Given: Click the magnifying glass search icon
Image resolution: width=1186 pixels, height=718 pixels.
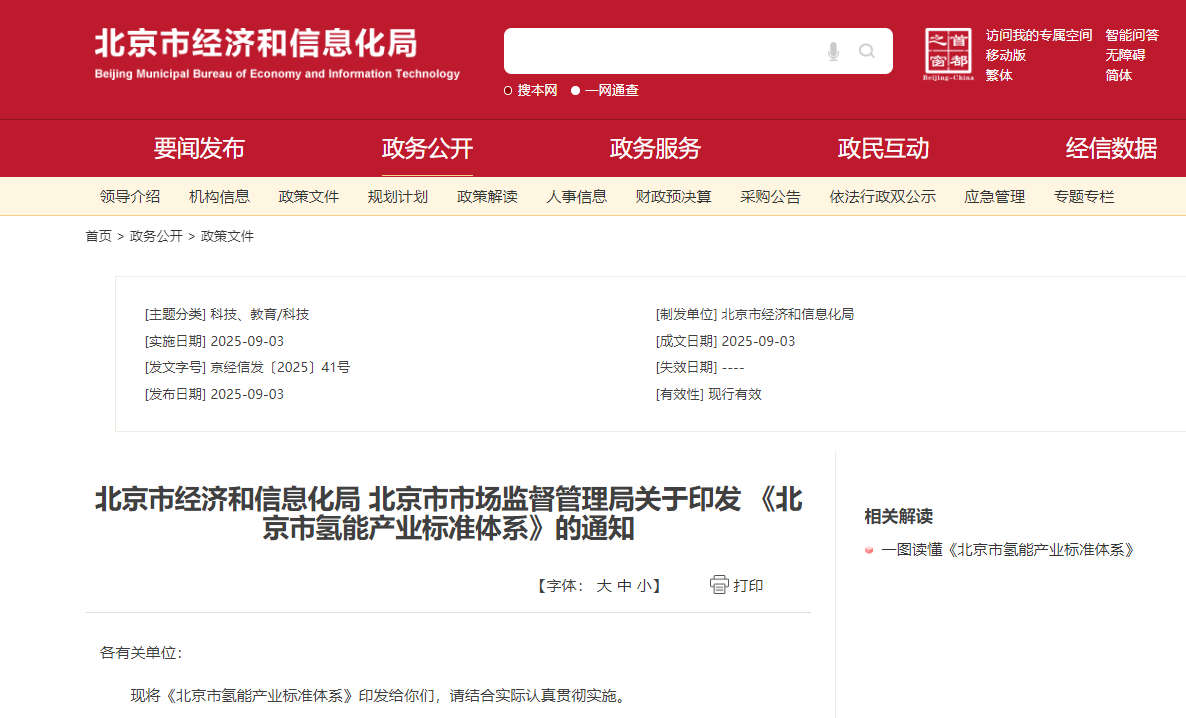Looking at the screenshot, I should [x=867, y=51].
